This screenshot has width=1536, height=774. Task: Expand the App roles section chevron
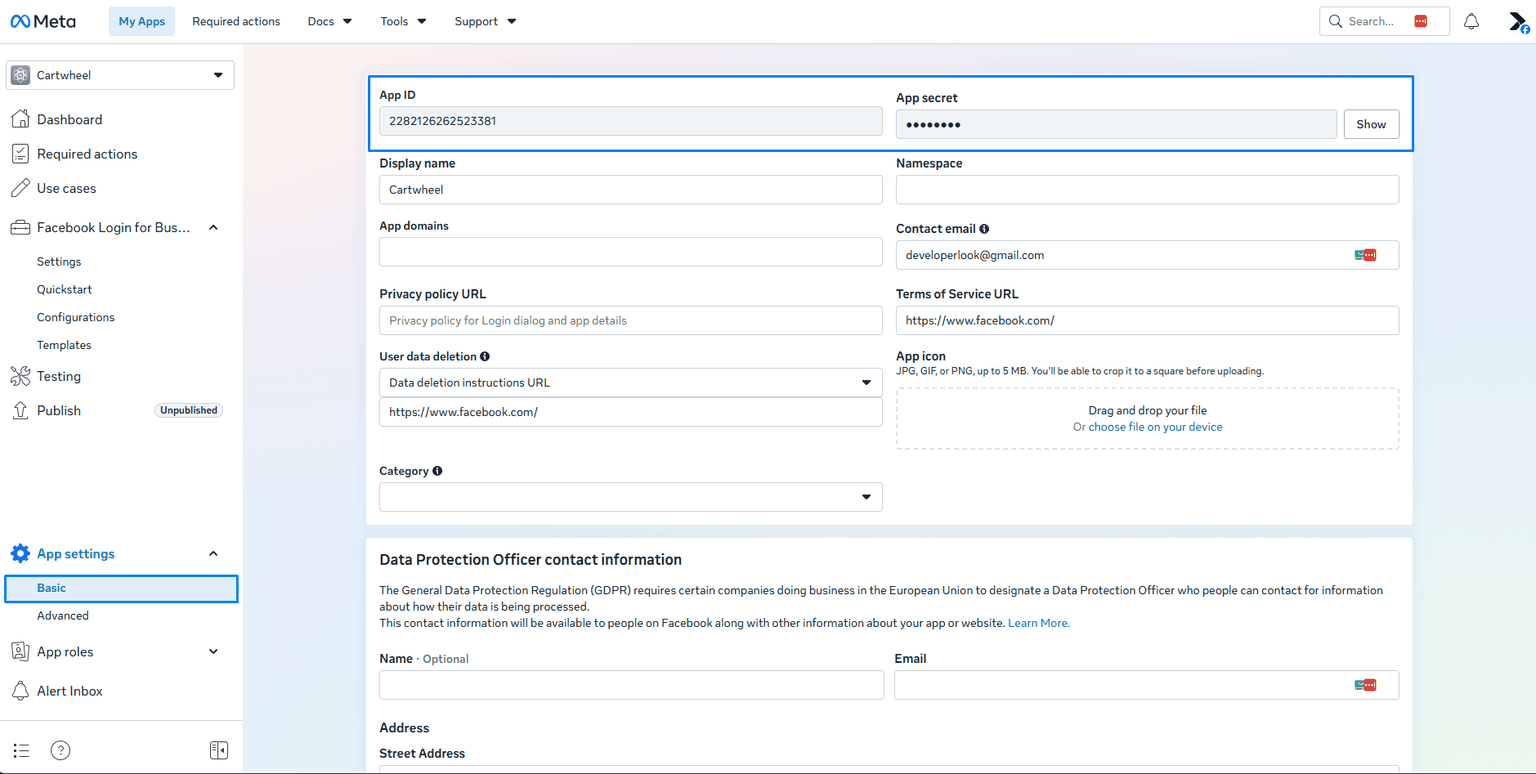coord(213,652)
